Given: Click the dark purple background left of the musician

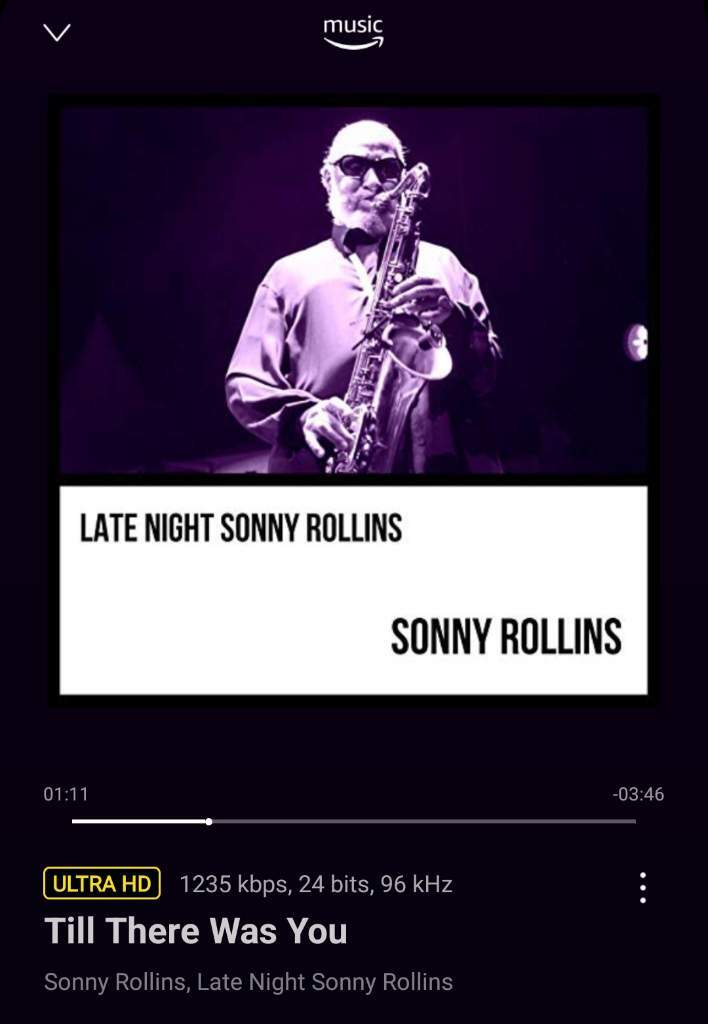Looking at the screenshot, I should pos(144,261).
